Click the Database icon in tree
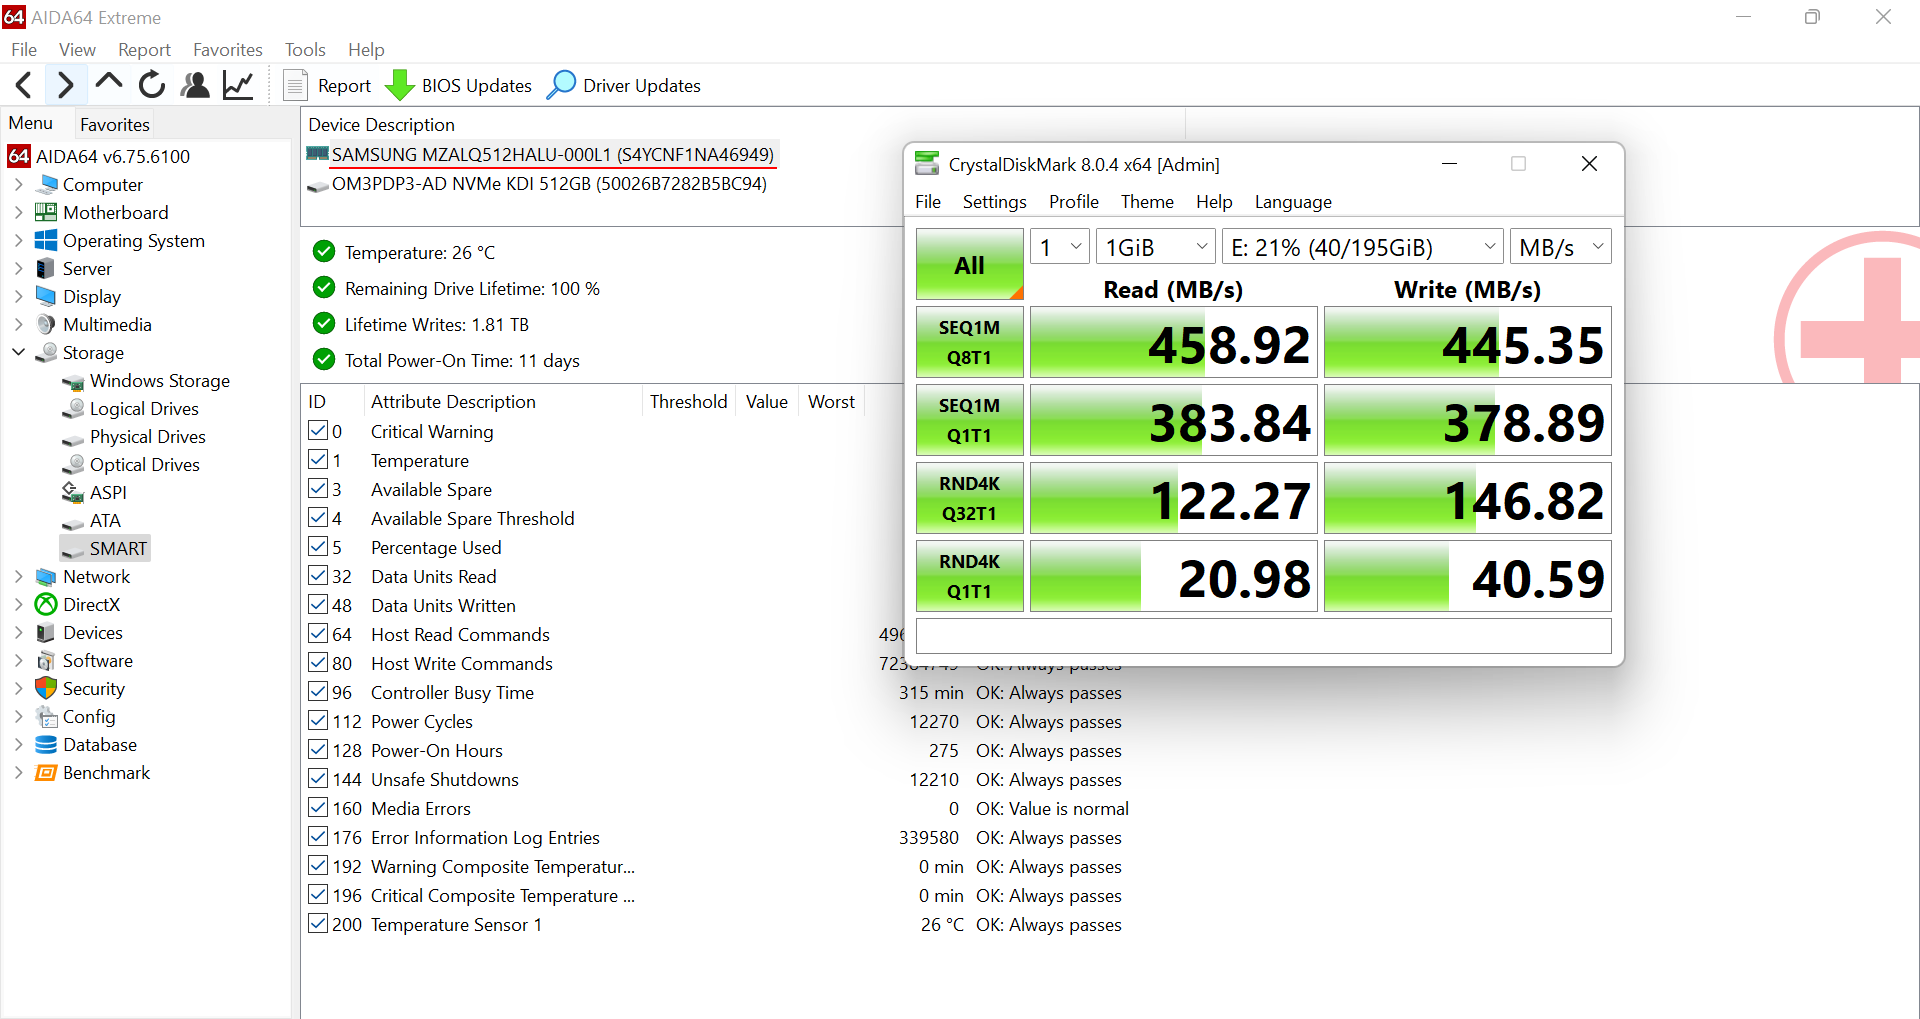Viewport: 1920px width, 1019px height. click(x=46, y=744)
